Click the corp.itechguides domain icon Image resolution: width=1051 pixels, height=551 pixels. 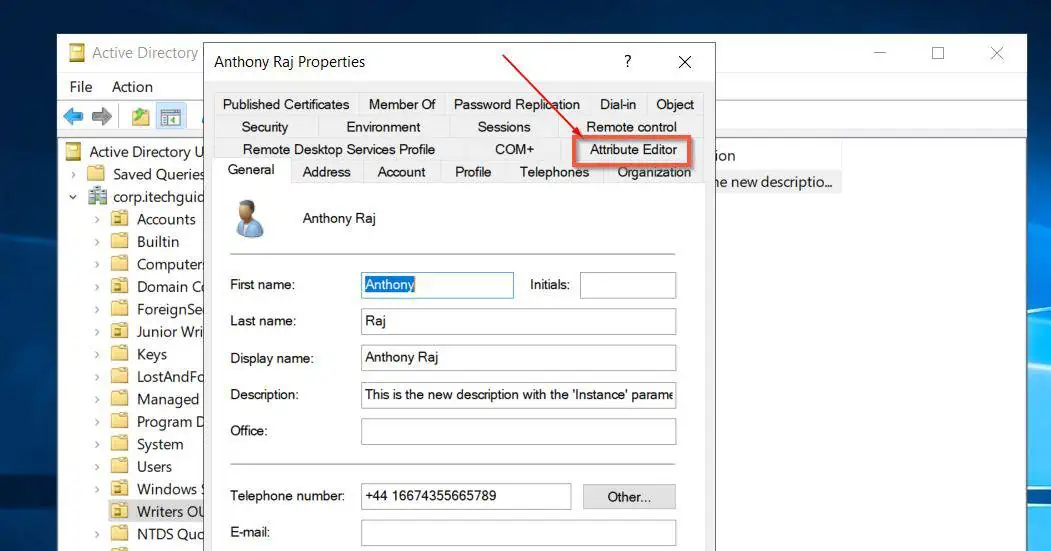click(x=98, y=196)
